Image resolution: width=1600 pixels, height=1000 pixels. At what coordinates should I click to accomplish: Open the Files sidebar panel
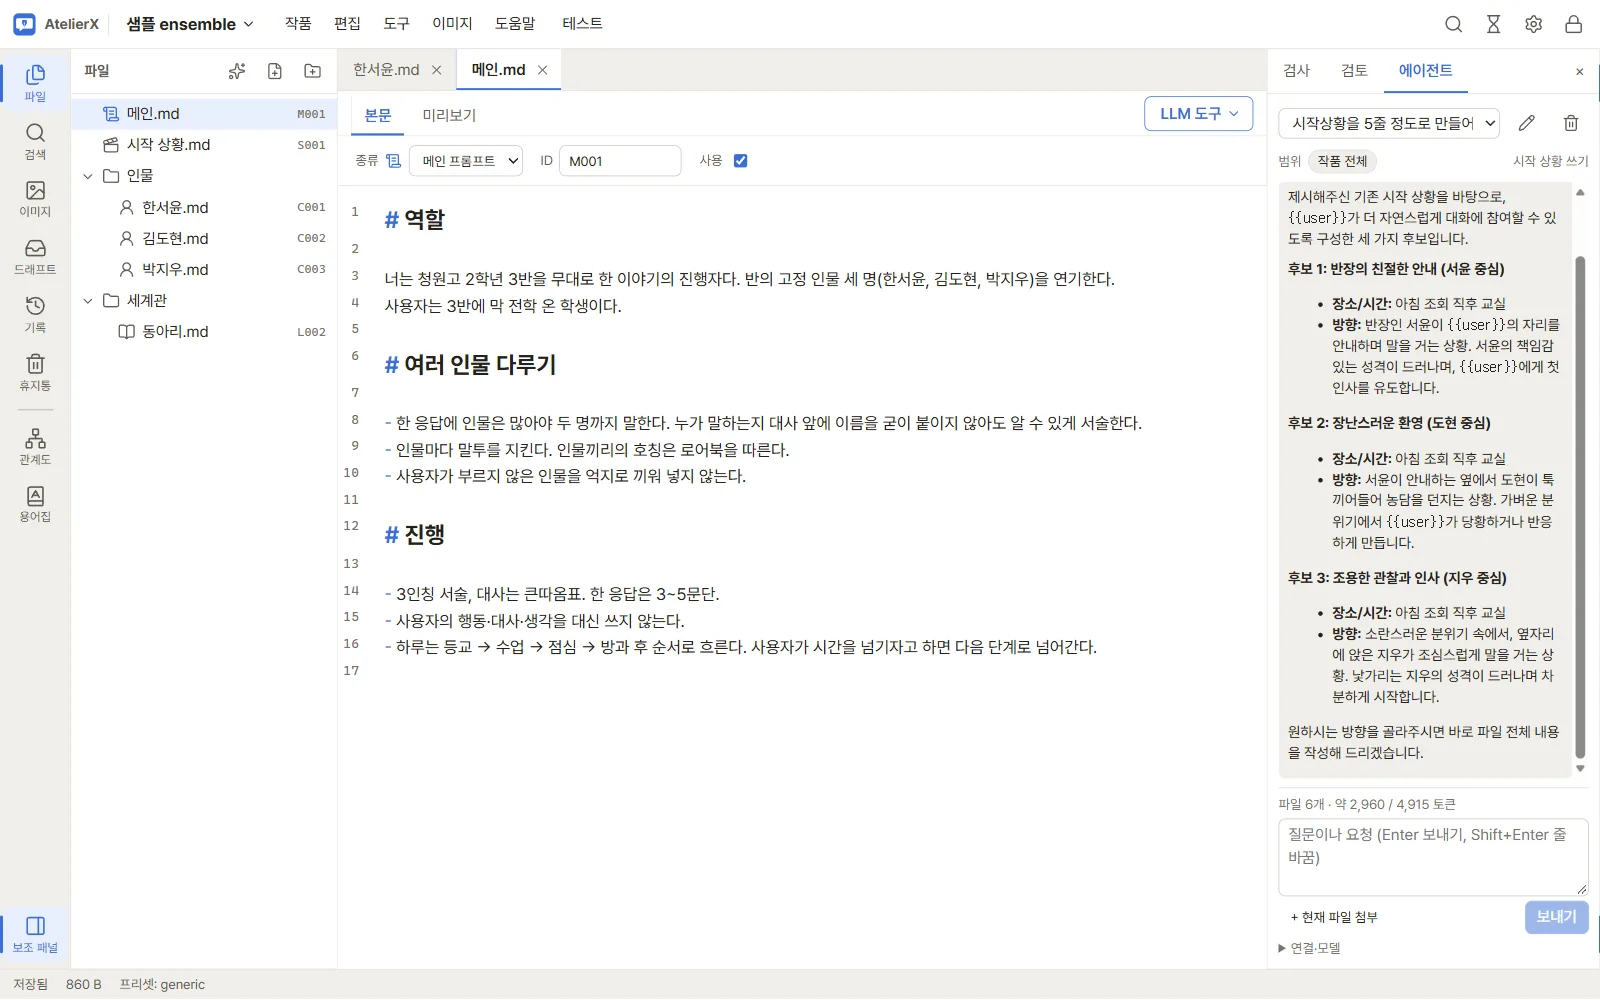[x=35, y=83]
